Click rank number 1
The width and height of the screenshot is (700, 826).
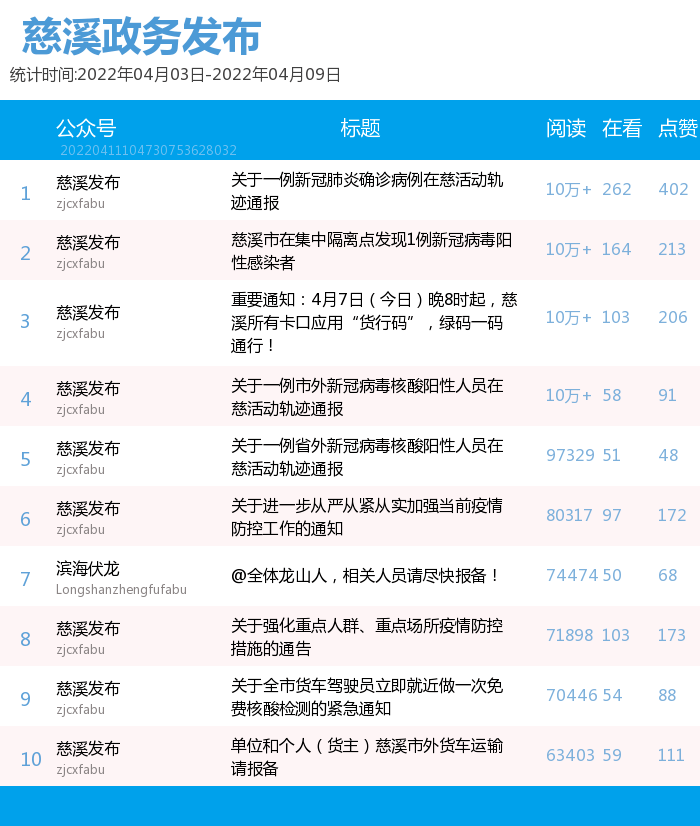[25, 194]
